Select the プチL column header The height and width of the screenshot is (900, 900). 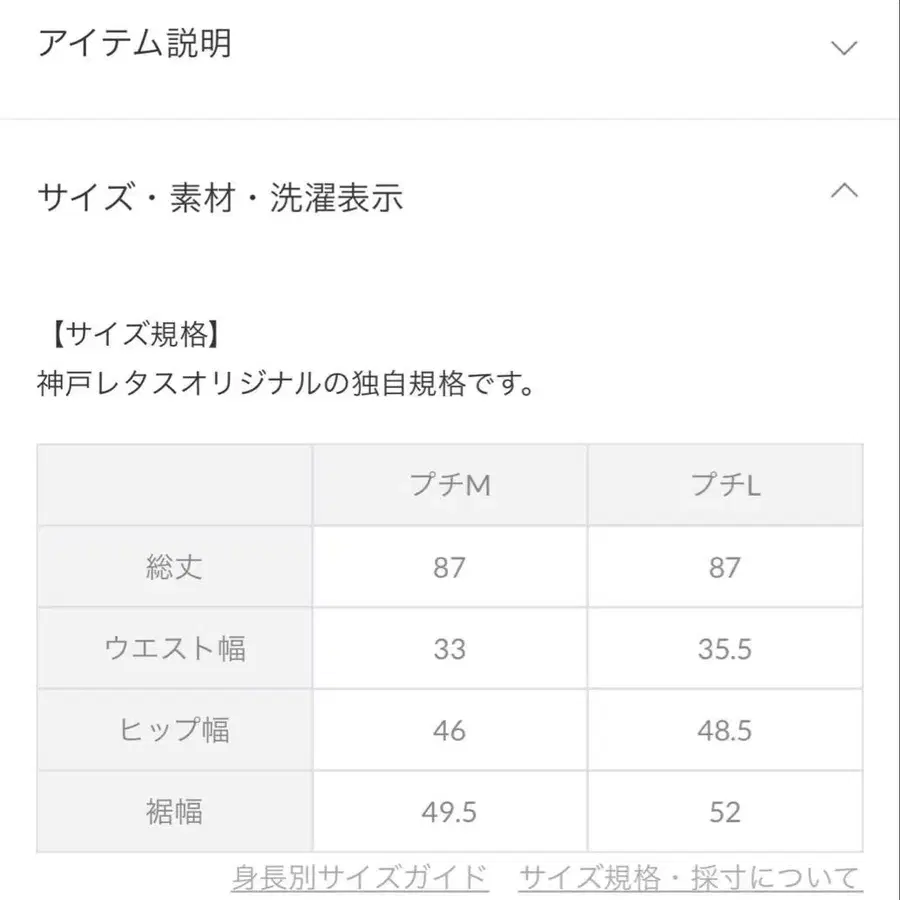tap(725, 484)
